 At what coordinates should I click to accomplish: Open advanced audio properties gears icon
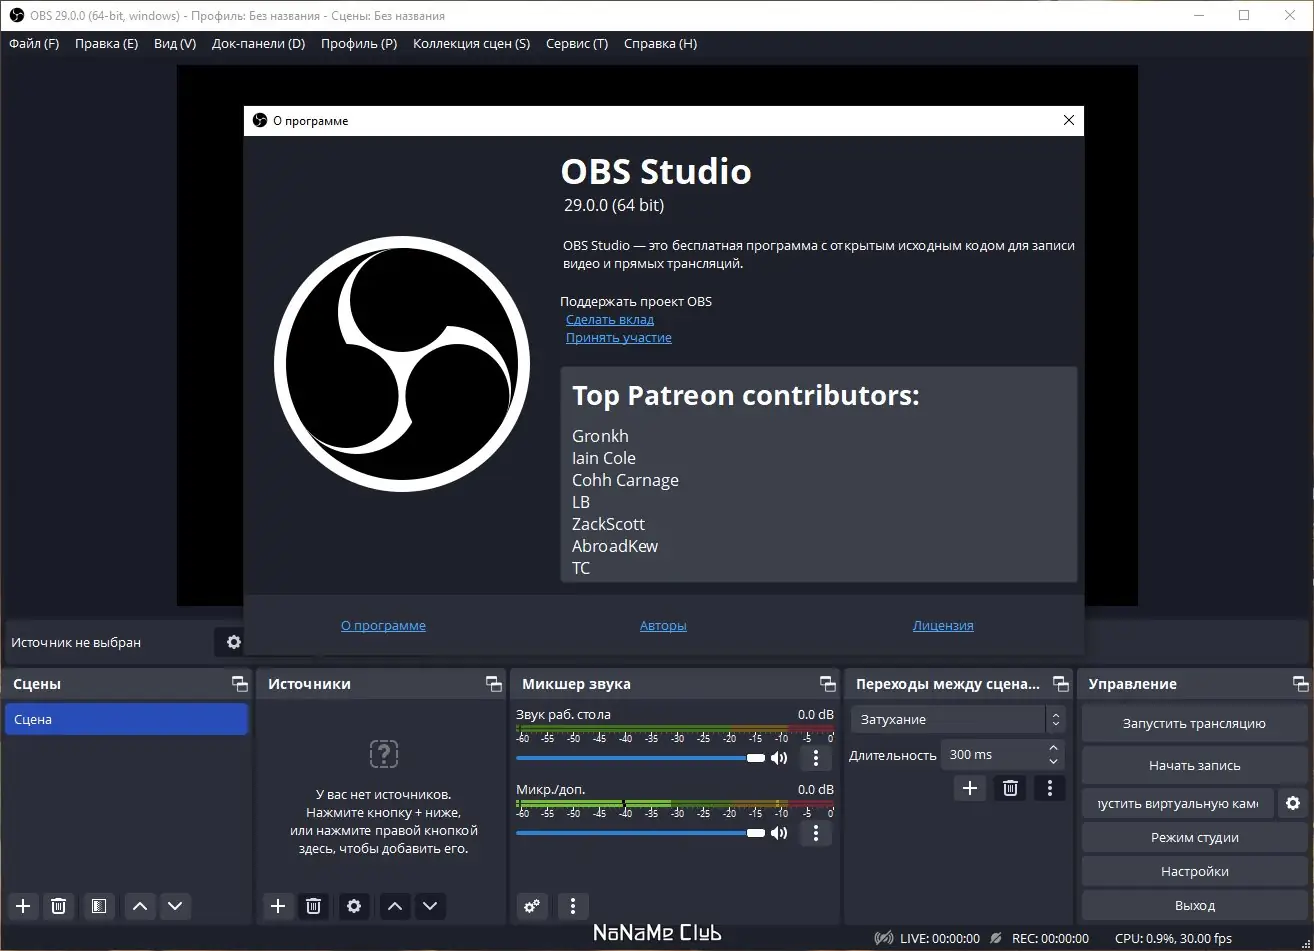532,906
